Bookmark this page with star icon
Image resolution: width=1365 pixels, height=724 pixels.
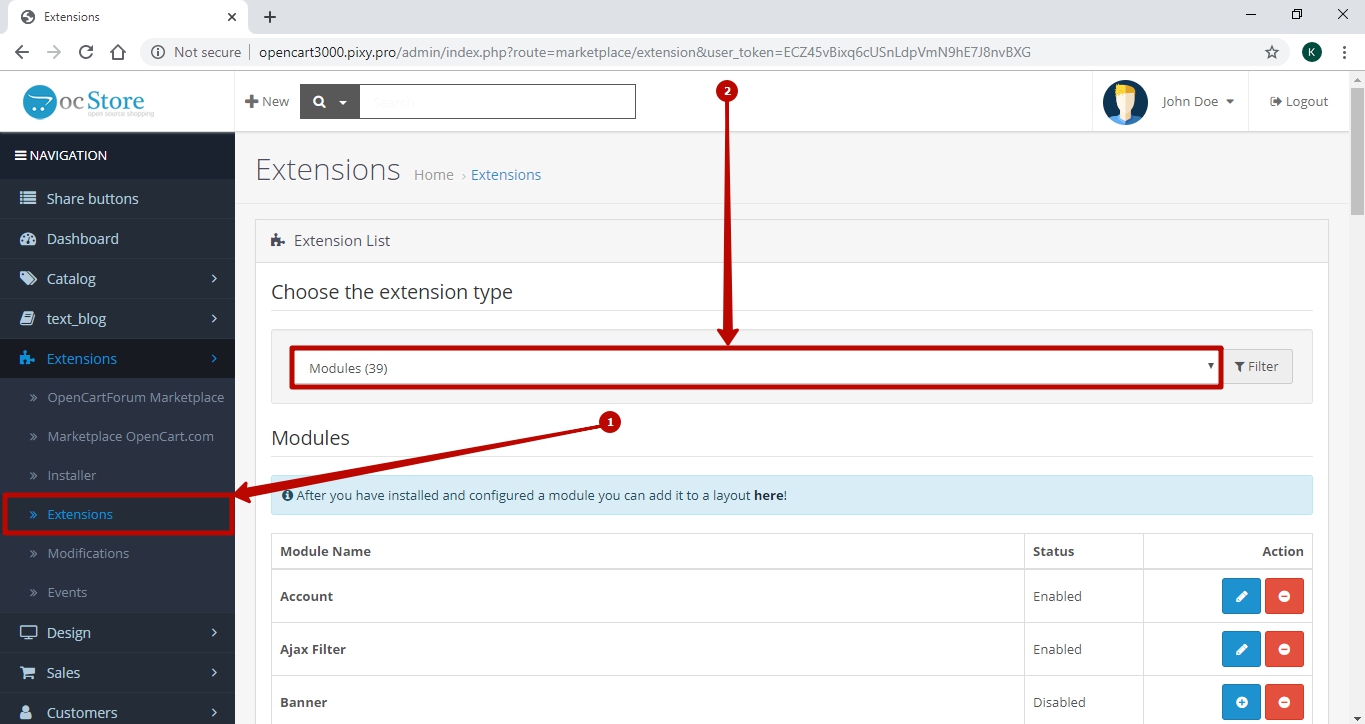point(1272,52)
